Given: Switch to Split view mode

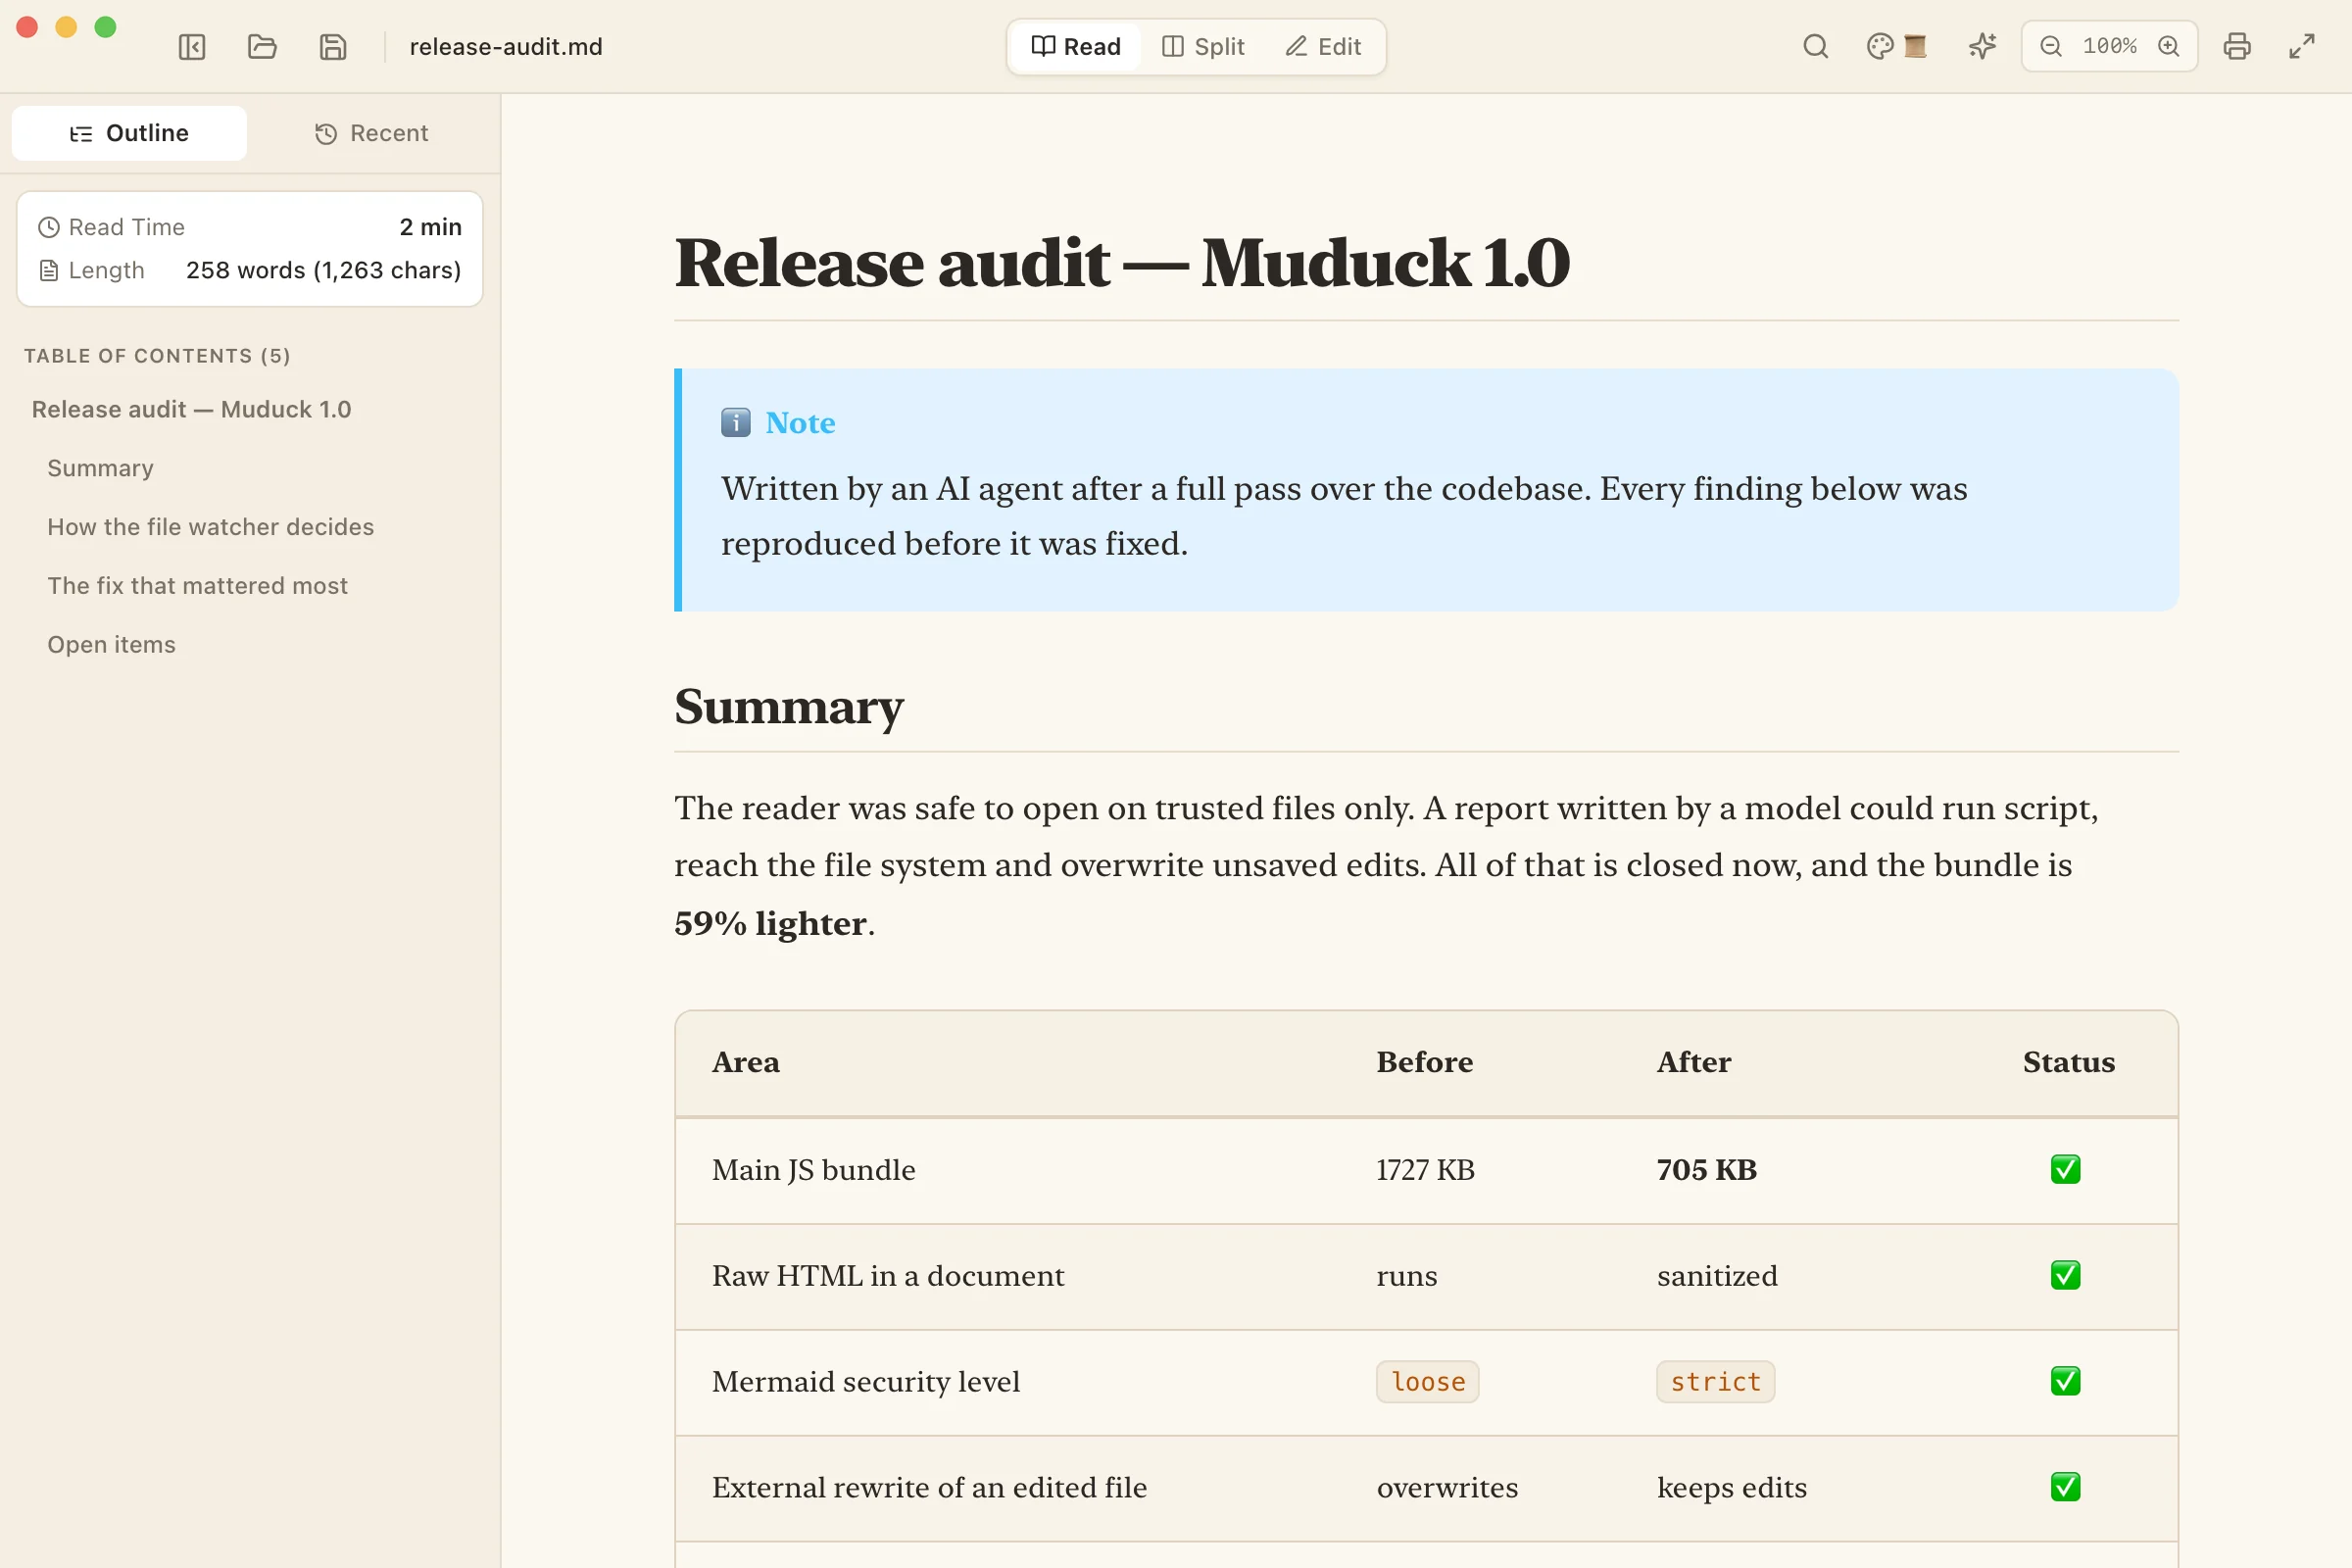Looking at the screenshot, I should click(x=1203, y=47).
